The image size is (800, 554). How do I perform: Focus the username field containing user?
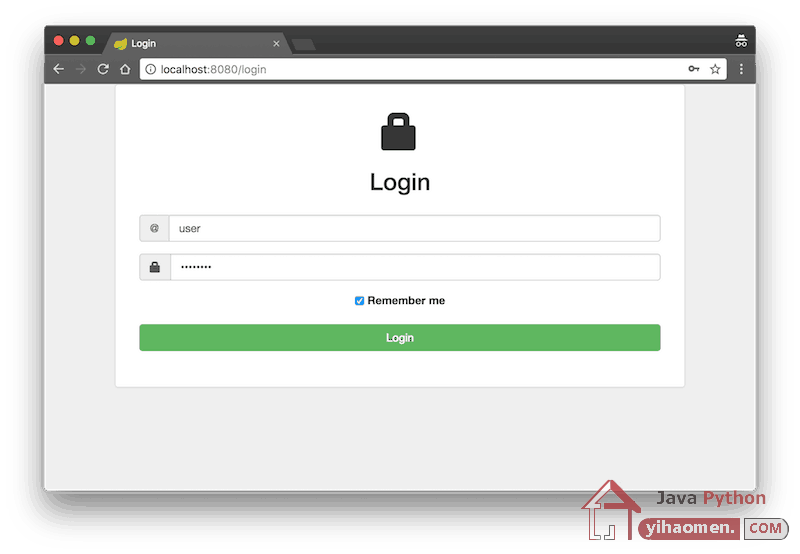tap(414, 228)
